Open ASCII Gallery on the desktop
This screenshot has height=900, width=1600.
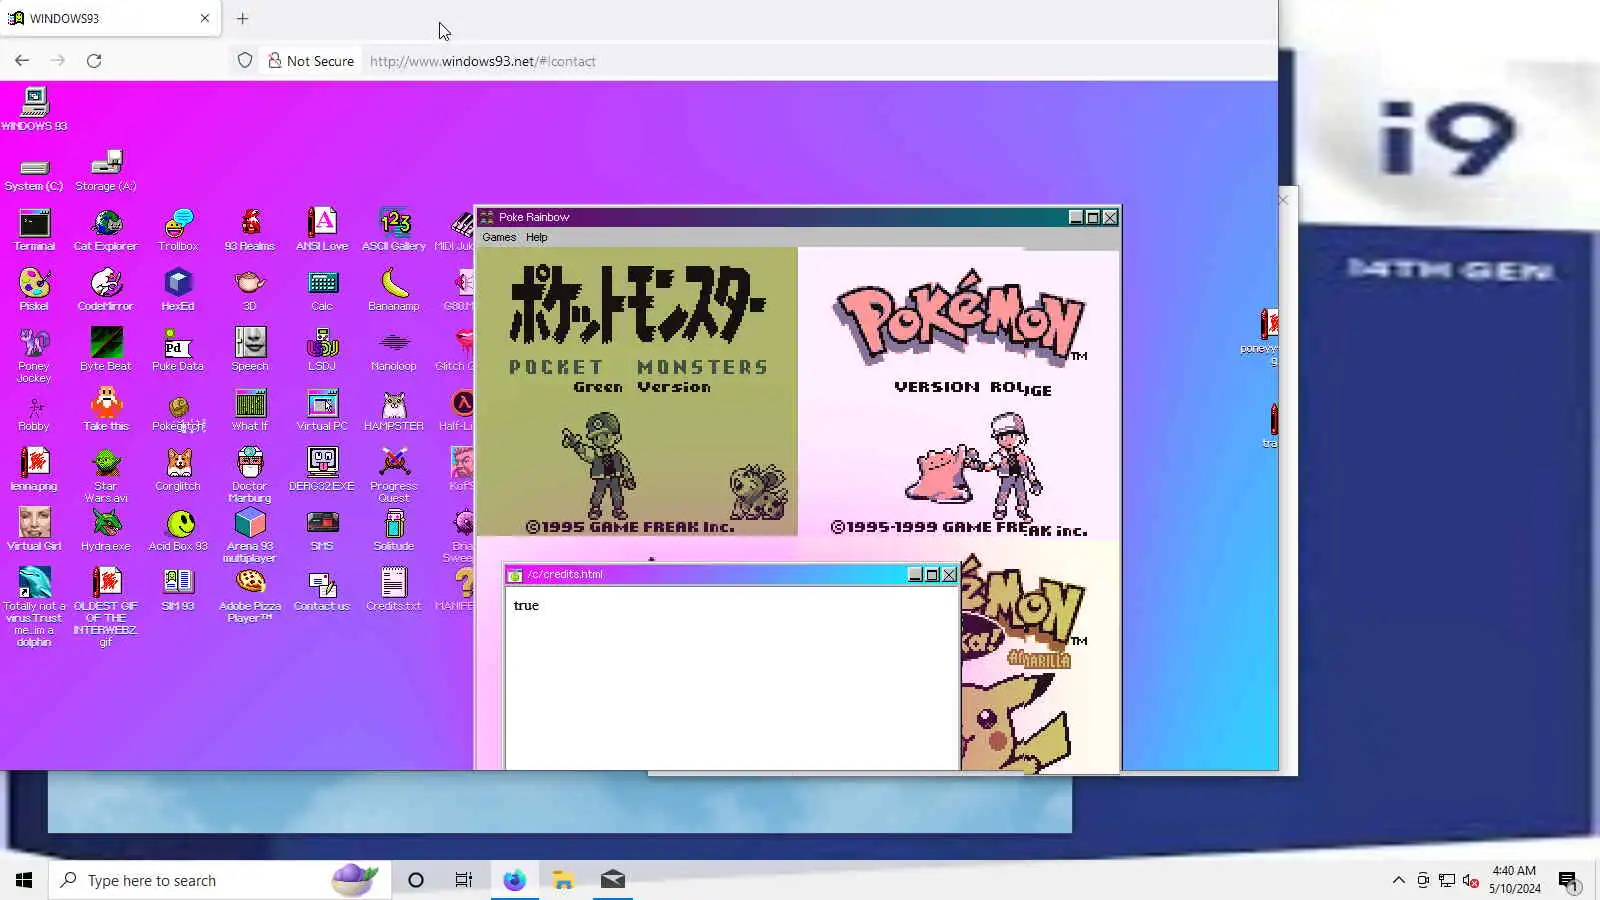click(394, 230)
